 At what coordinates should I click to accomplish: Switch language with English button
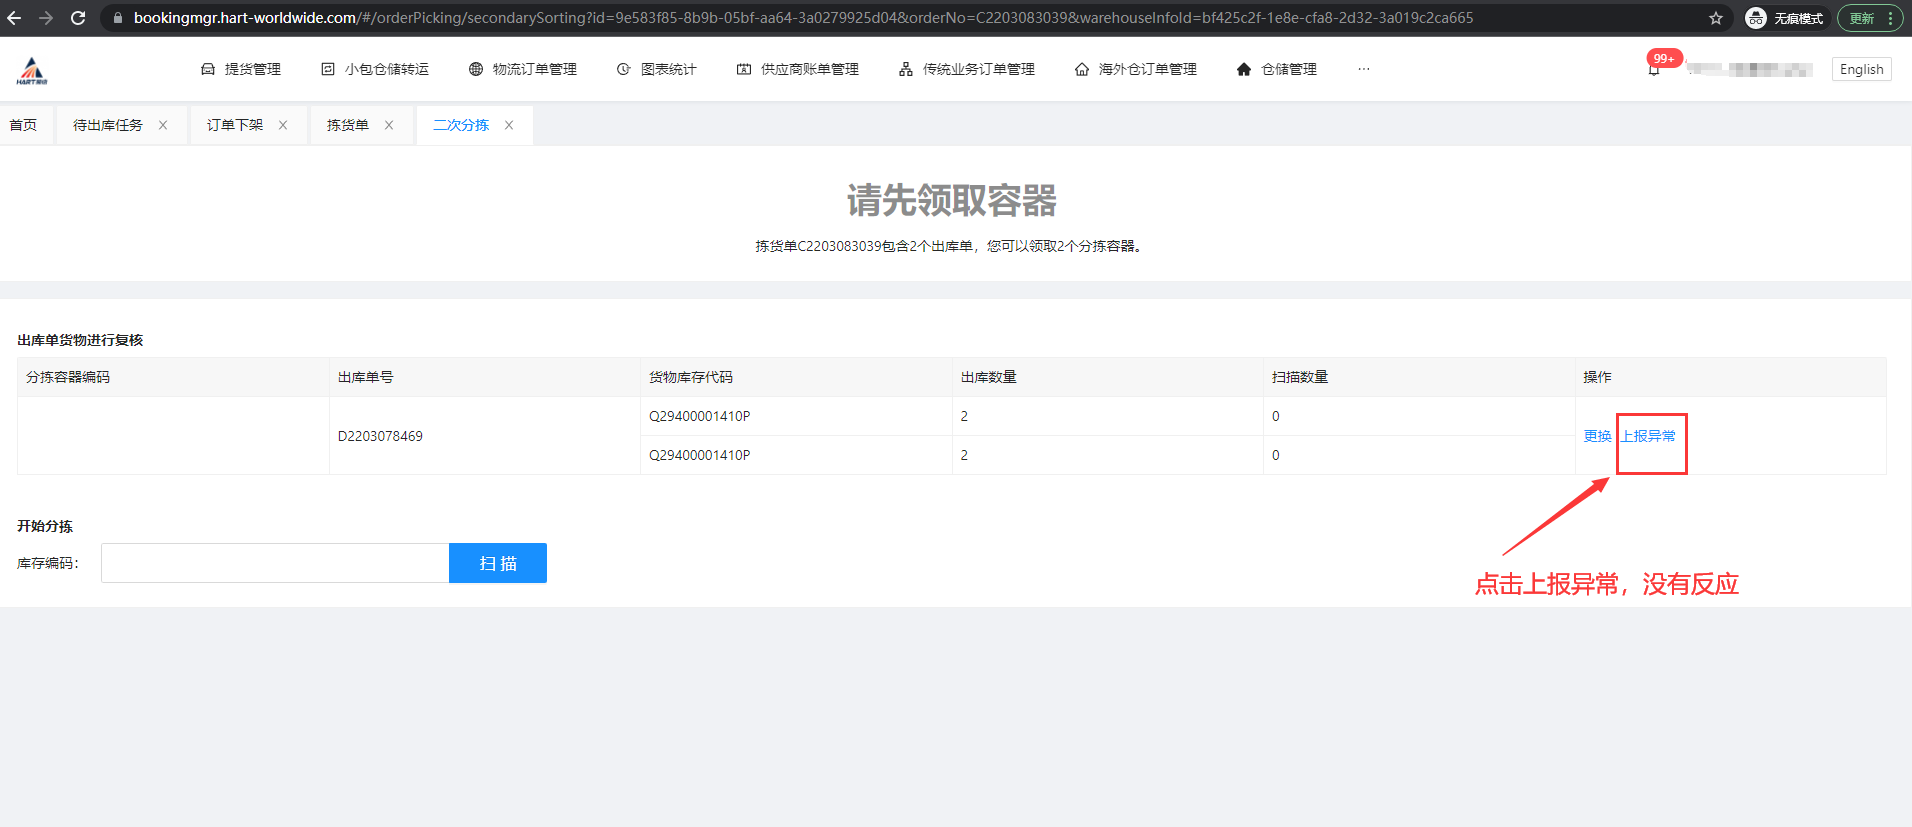pyautogui.click(x=1861, y=69)
